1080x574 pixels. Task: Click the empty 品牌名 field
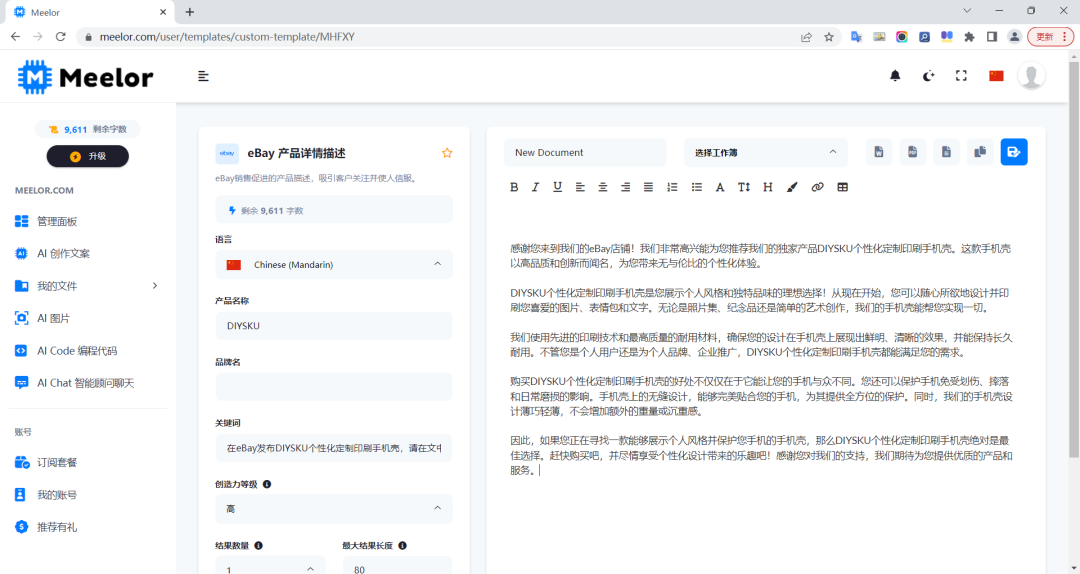pos(334,387)
